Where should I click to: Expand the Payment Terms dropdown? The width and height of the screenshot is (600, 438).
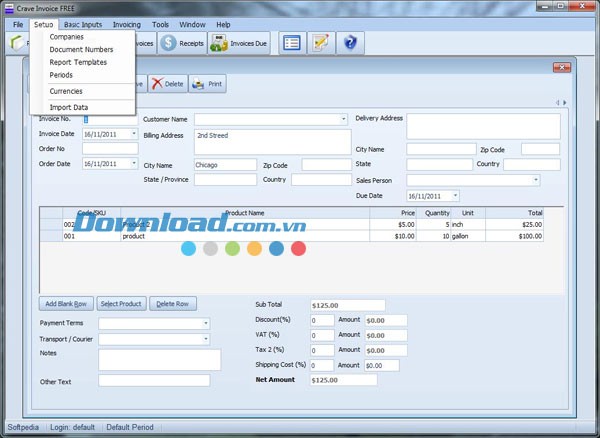205,324
